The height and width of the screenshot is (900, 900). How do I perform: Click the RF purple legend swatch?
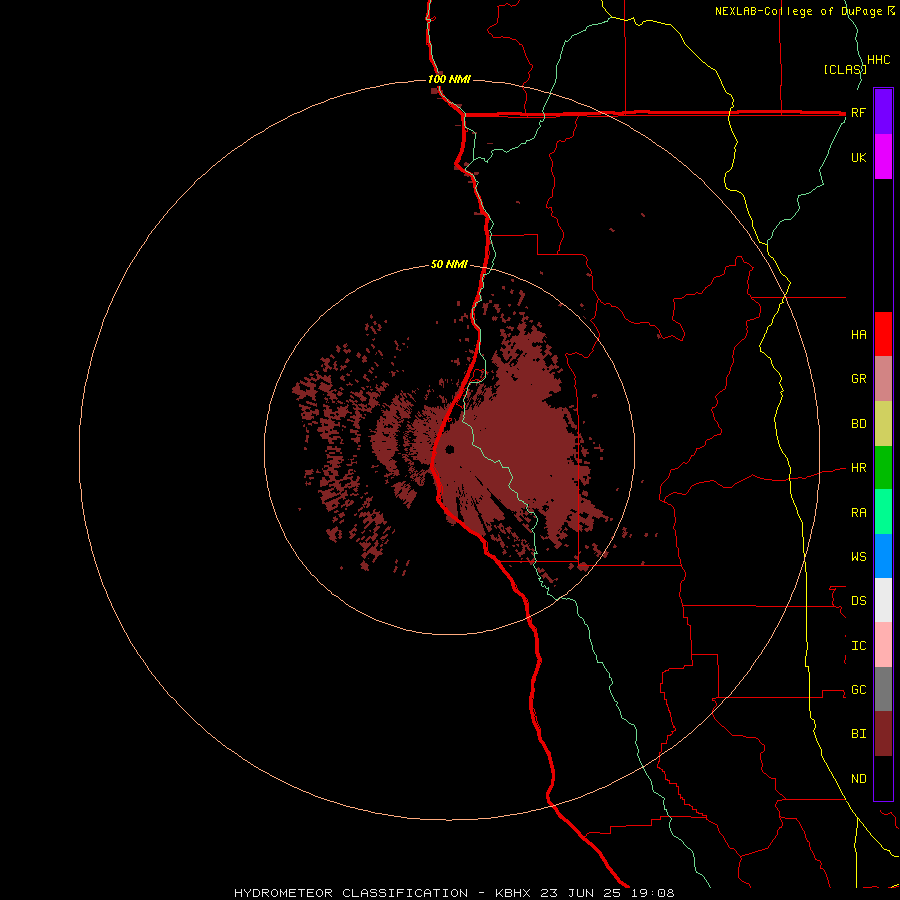coord(883,111)
